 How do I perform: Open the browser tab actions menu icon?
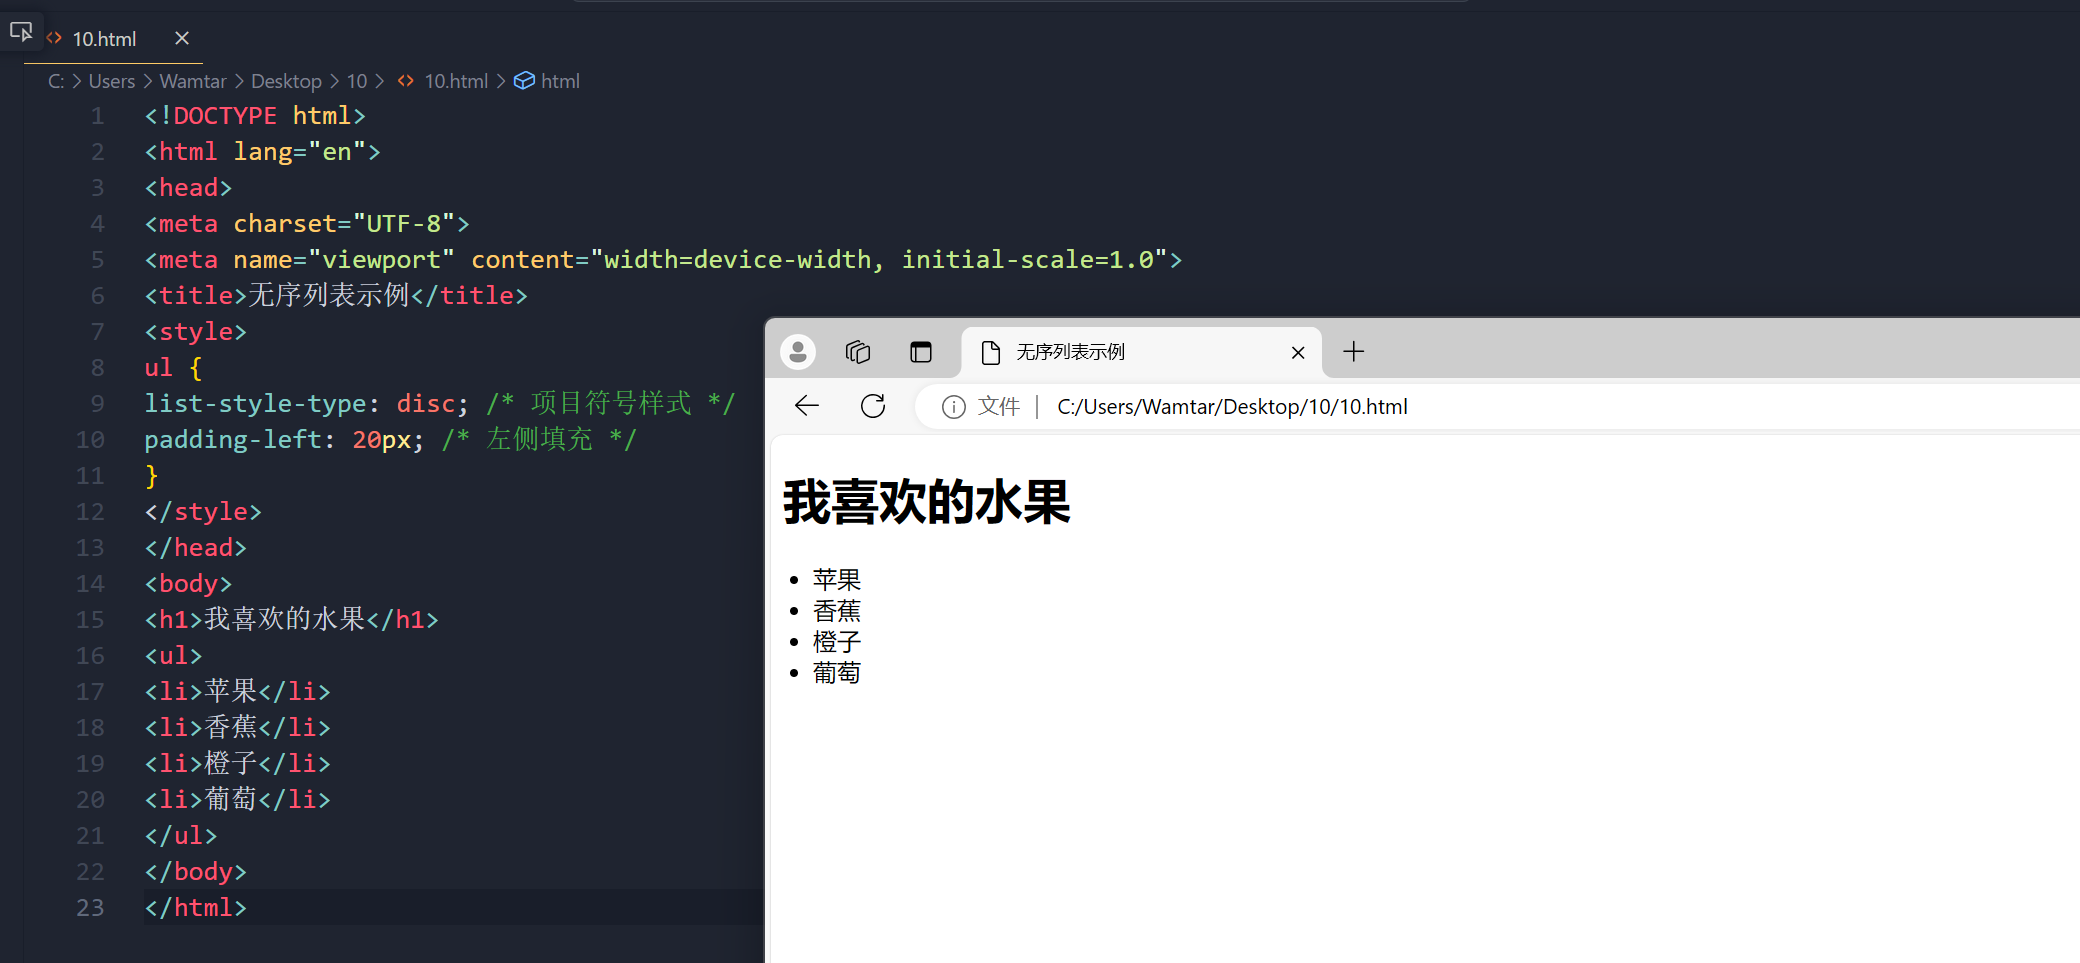[x=920, y=352]
